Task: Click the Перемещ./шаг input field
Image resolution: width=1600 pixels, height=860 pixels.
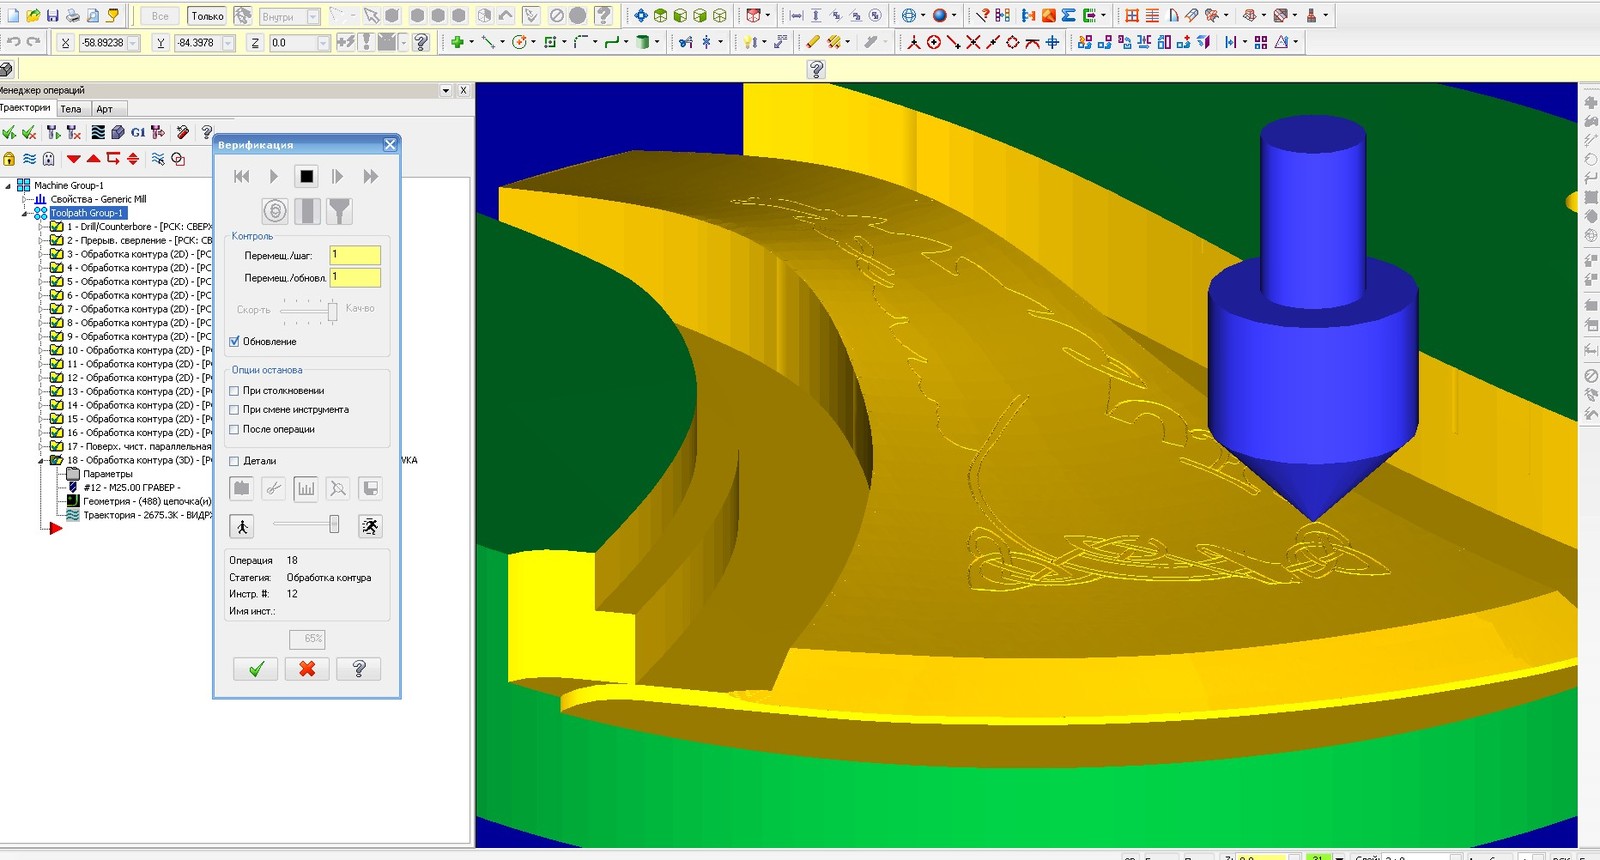Action: point(355,256)
